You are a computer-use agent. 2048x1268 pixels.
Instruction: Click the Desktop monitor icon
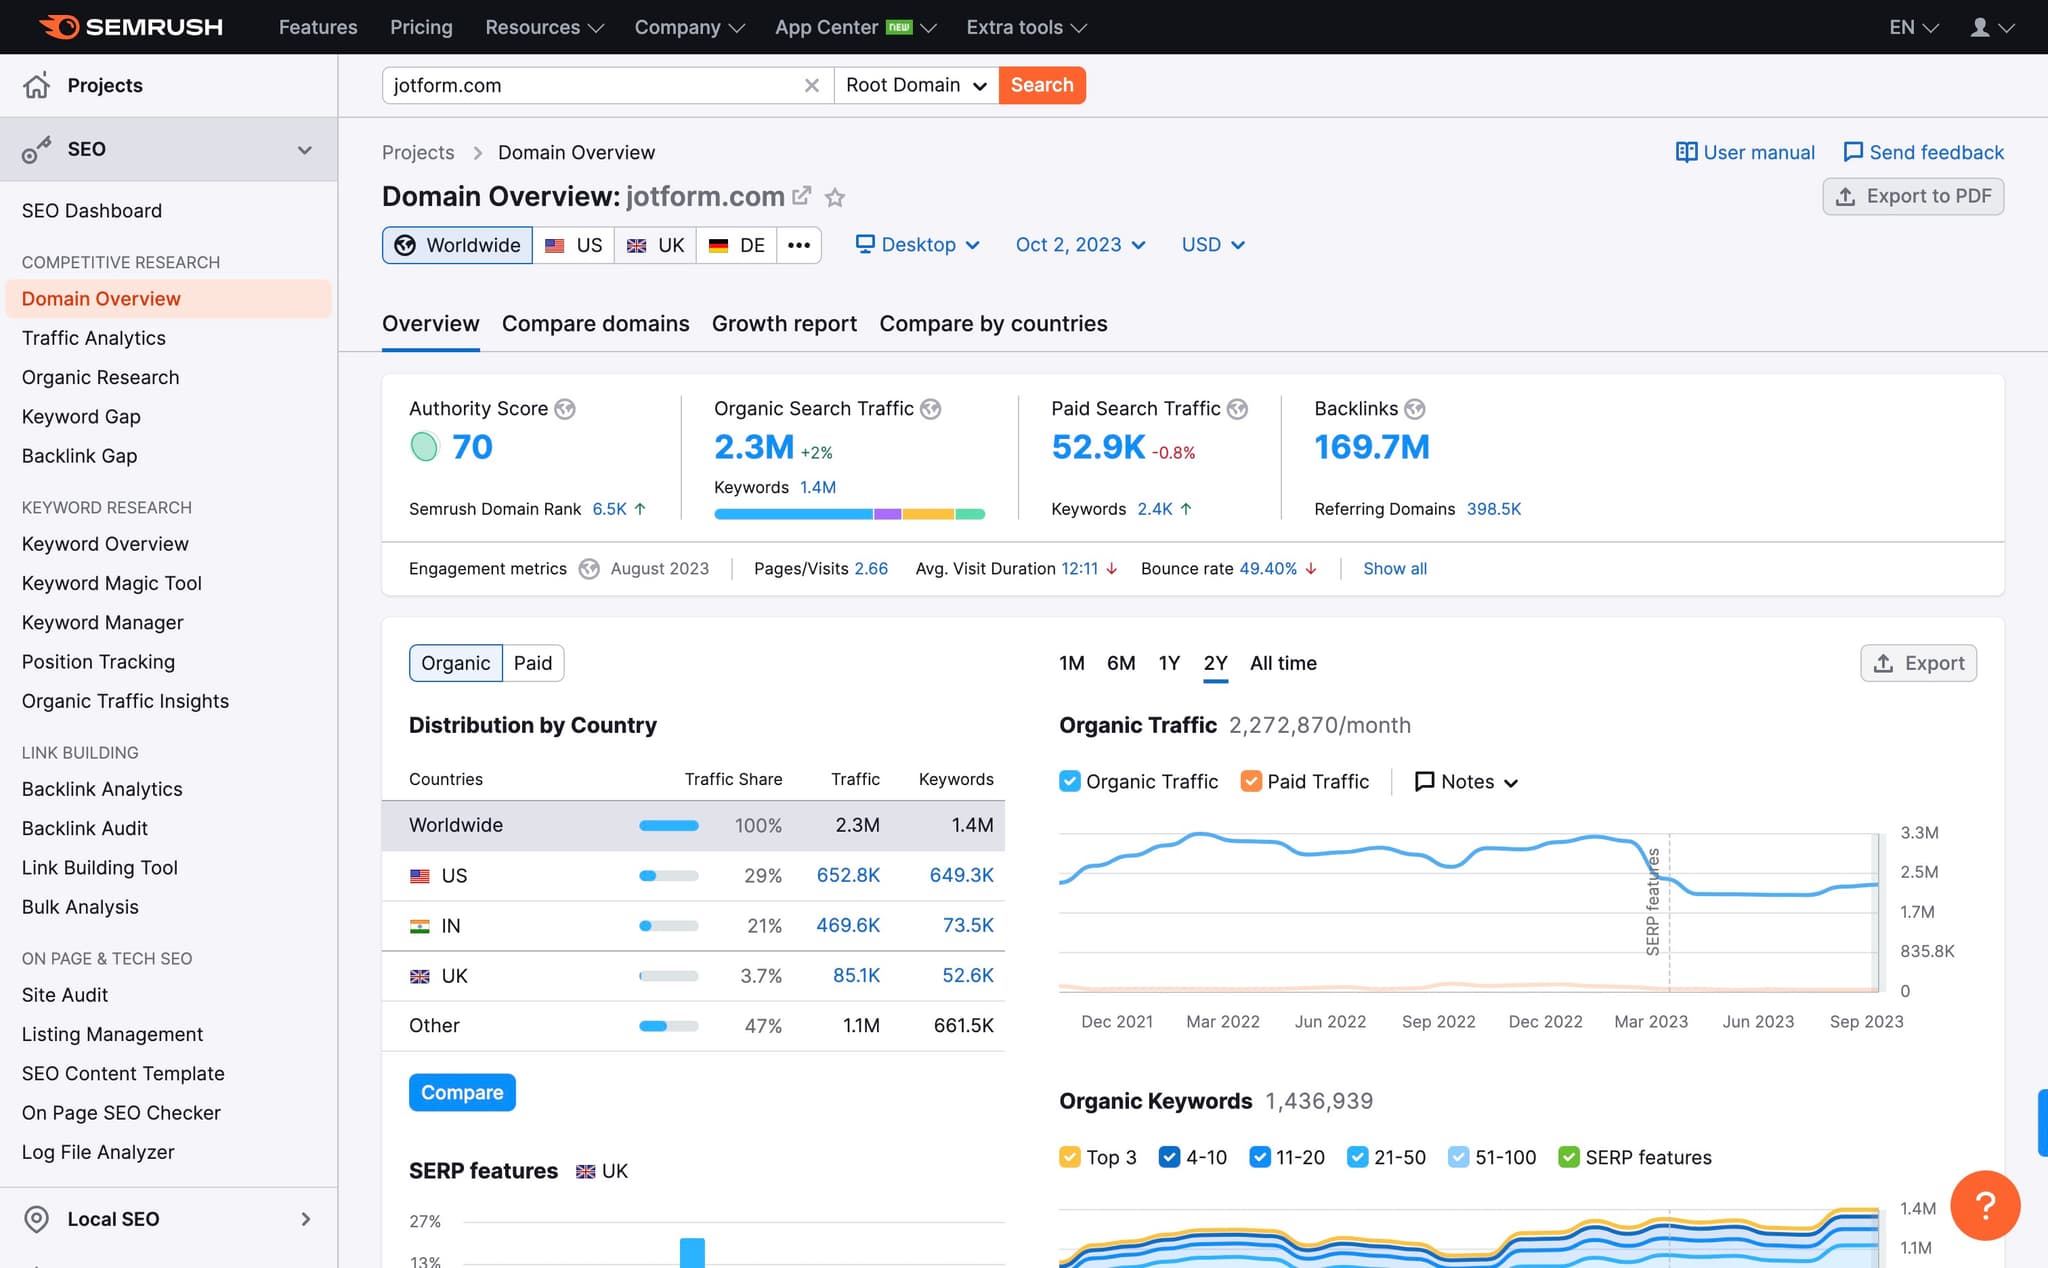[x=865, y=244]
